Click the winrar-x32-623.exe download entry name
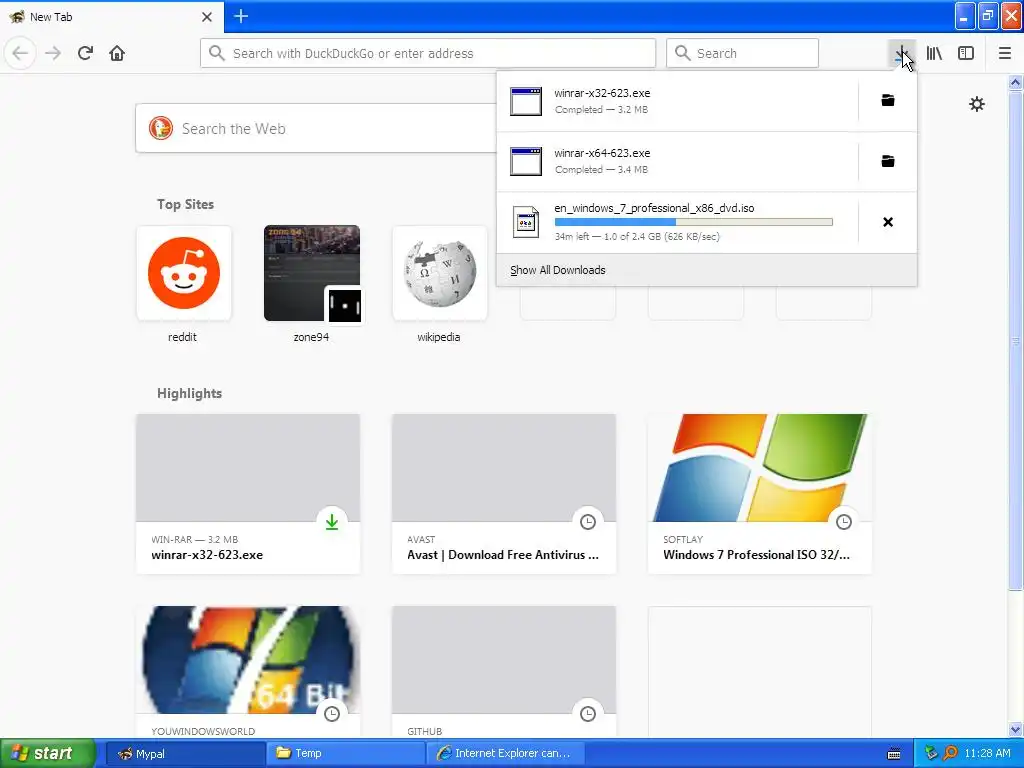The height and width of the screenshot is (768, 1024). [x=602, y=93]
